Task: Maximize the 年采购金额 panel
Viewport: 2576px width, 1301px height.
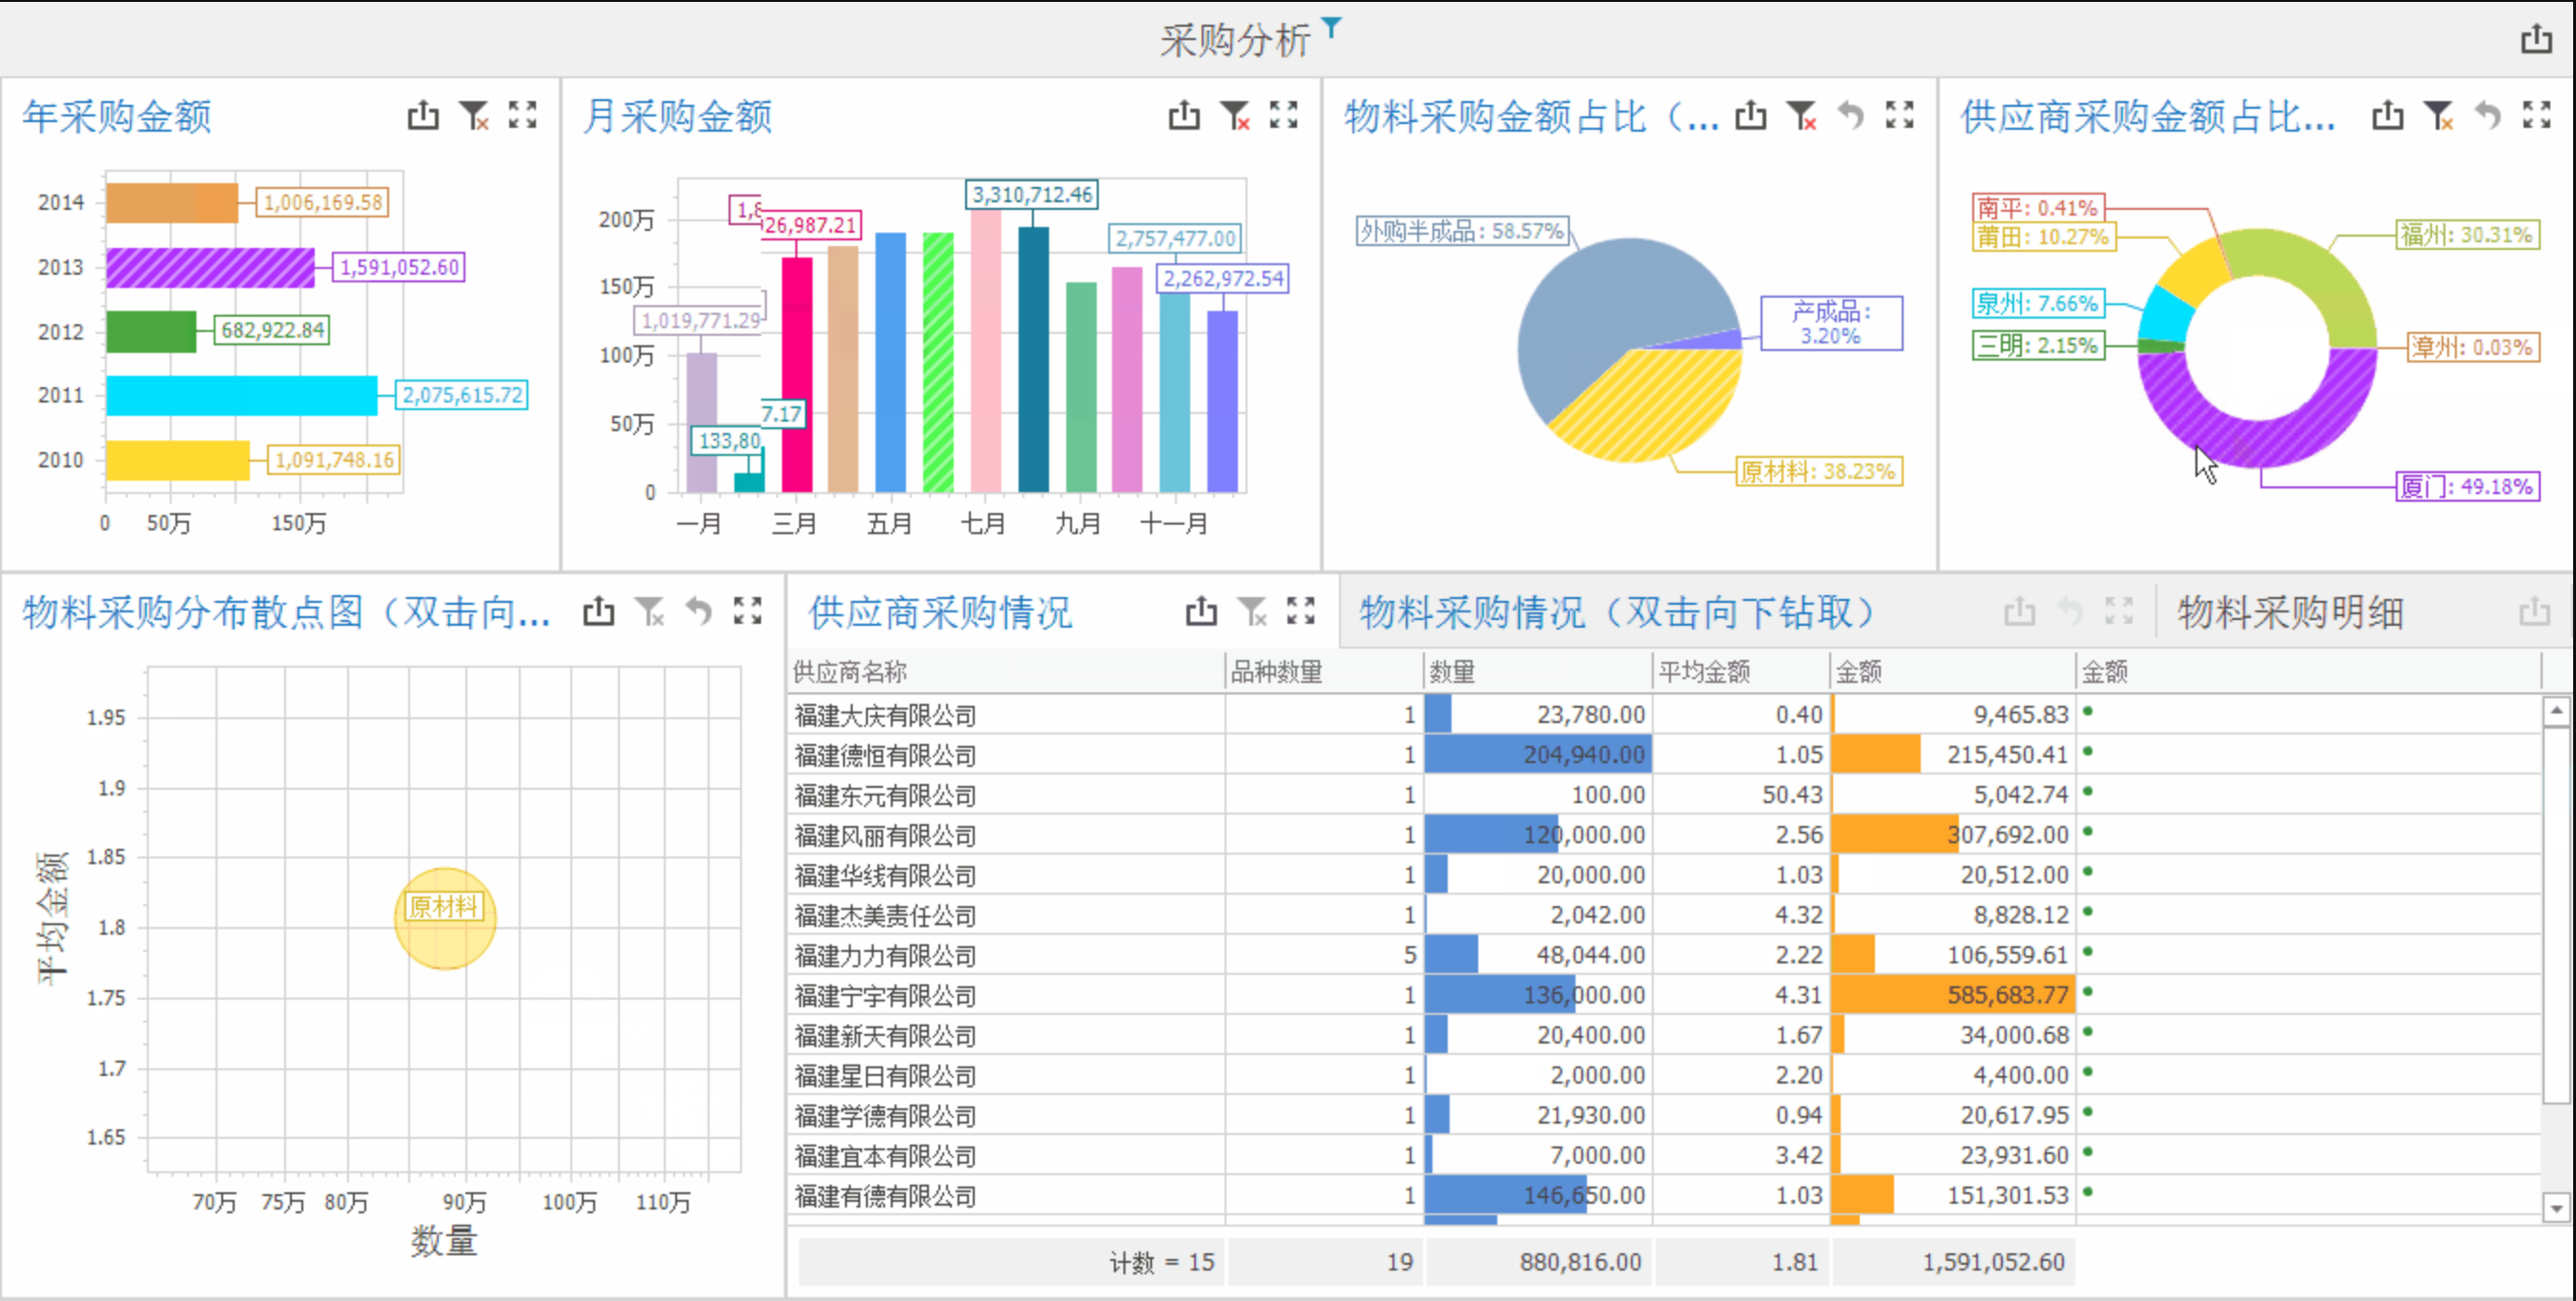Action: click(523, 116)
